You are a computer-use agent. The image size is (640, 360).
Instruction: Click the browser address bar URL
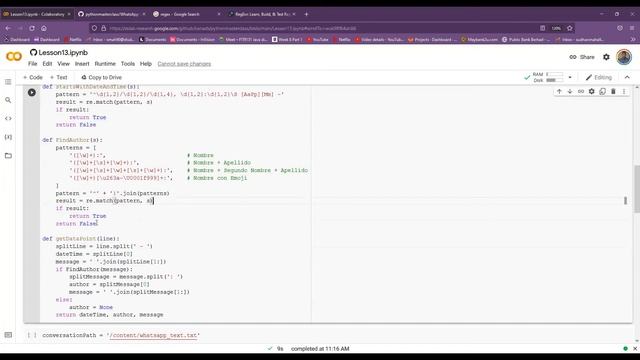(233, 28)
